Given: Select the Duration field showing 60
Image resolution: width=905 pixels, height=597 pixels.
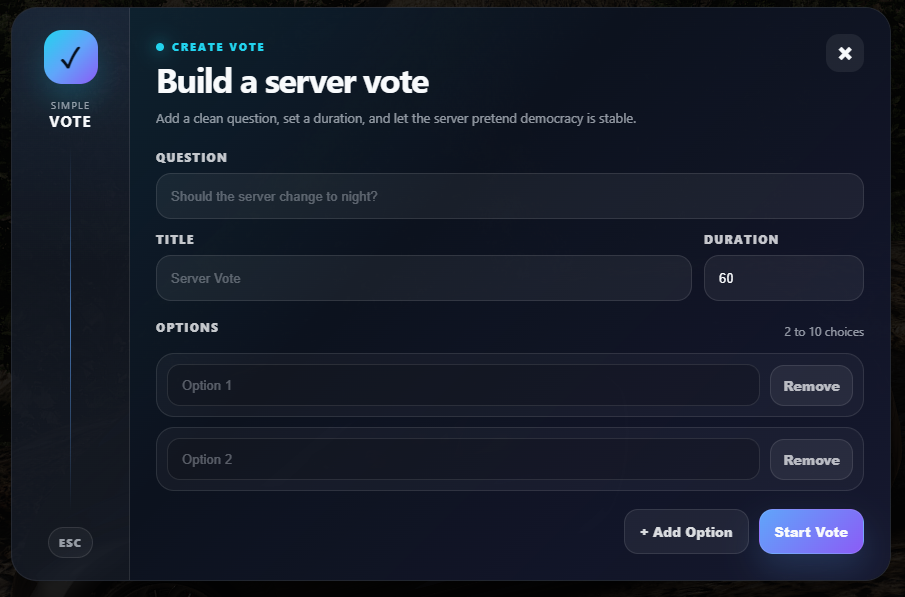Looking at the screenshot, I should coord(783,278).
